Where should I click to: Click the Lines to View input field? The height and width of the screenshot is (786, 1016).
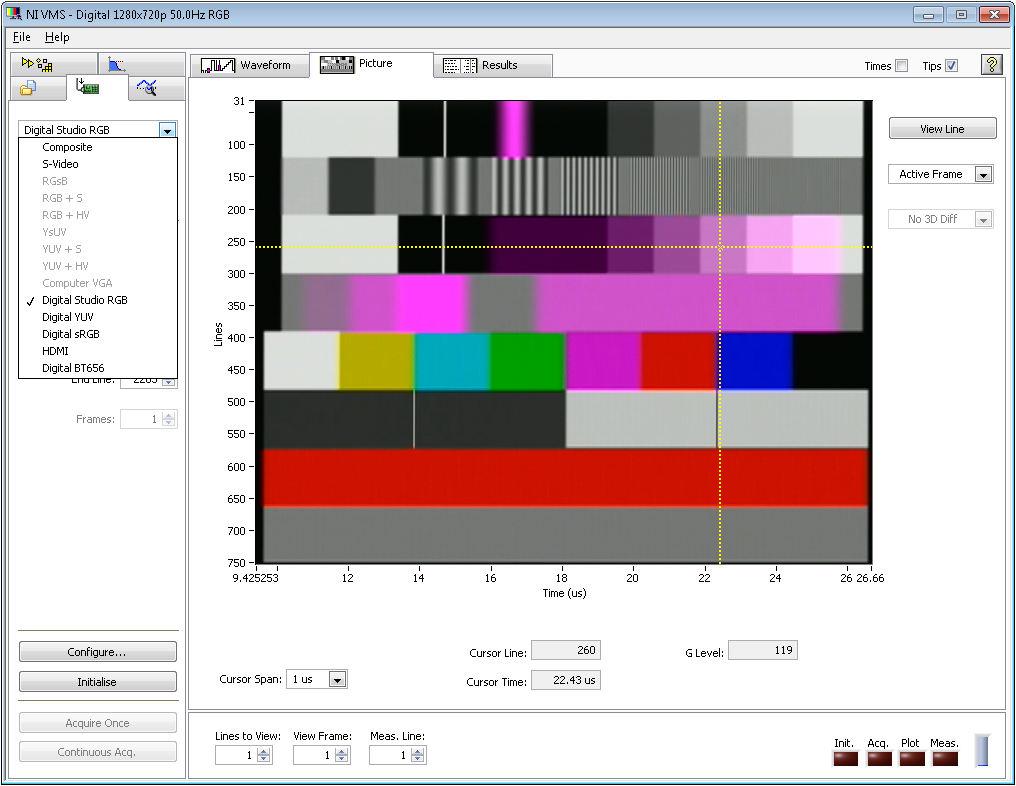(236, 756)
